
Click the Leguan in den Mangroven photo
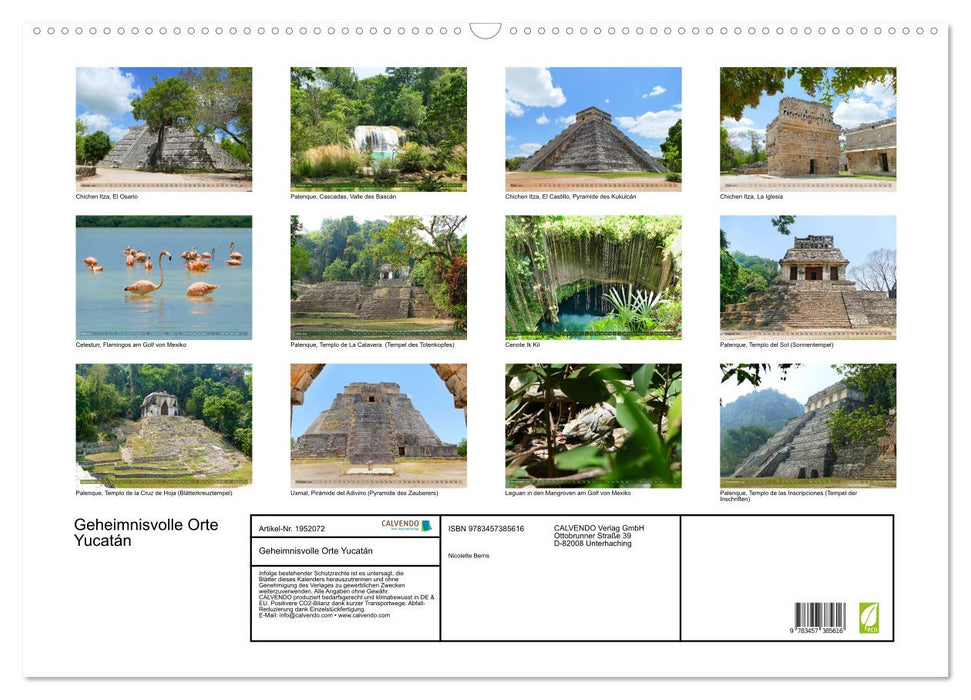point(592,425)
